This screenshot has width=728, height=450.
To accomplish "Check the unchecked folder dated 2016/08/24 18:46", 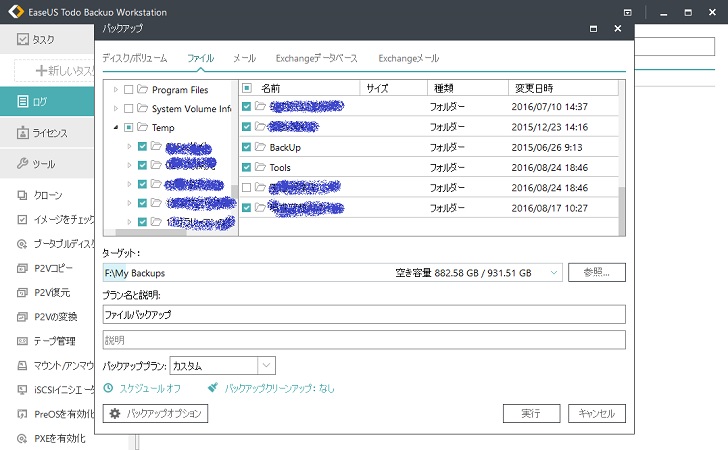I will (247, 187).
